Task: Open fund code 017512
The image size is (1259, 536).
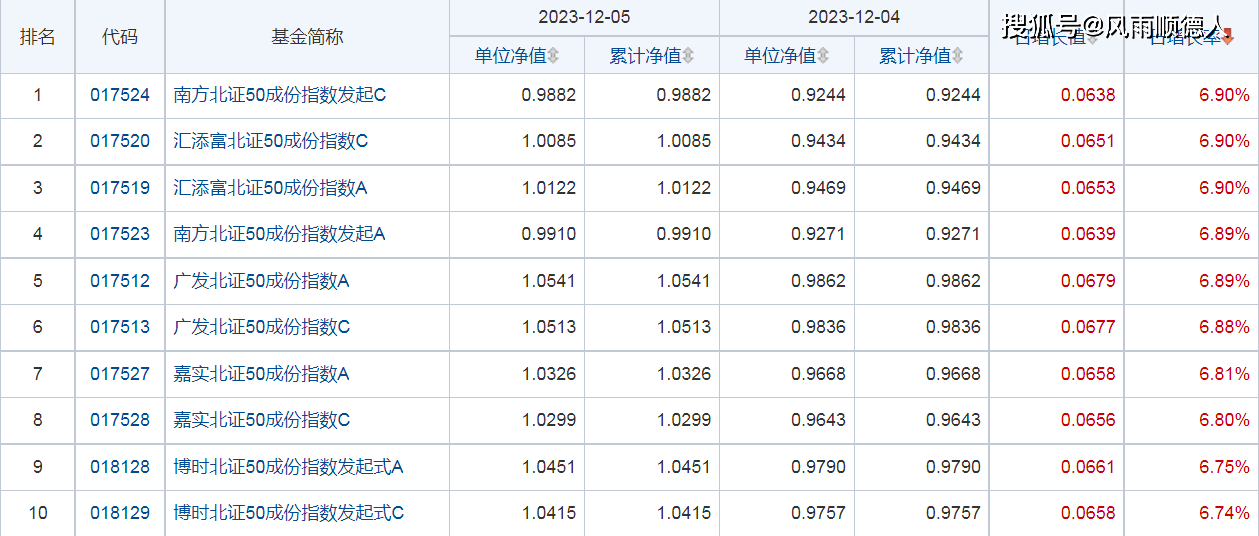Action: tap(120, 281)
